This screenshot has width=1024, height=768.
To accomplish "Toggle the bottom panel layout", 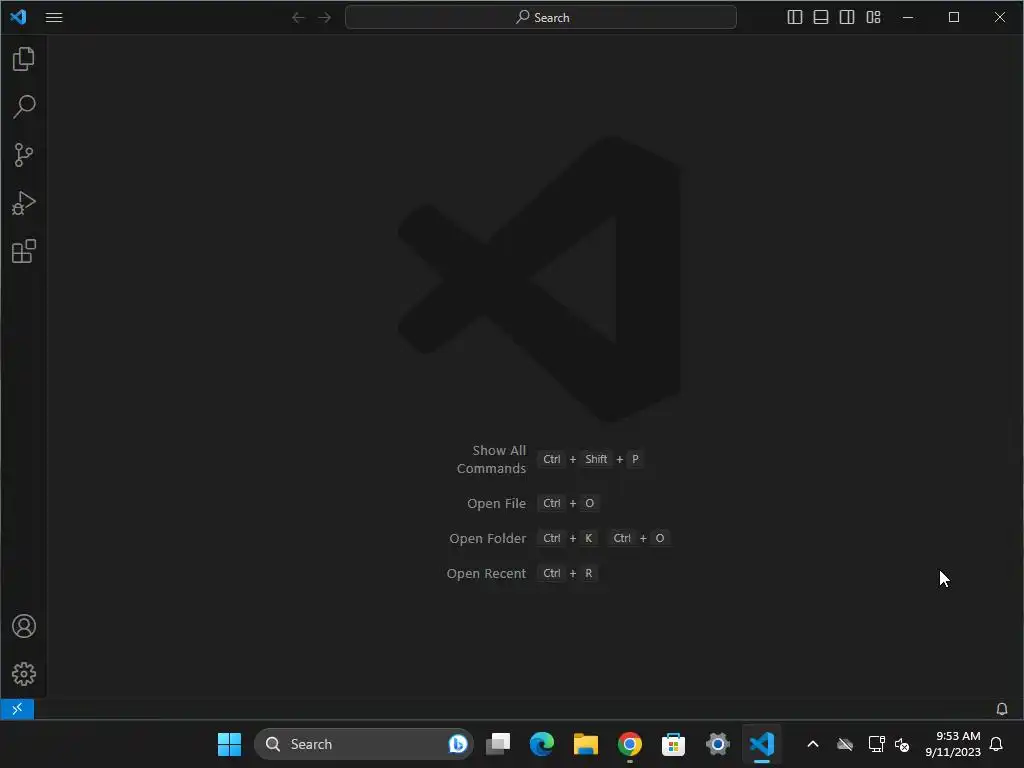I will [821, 18].
